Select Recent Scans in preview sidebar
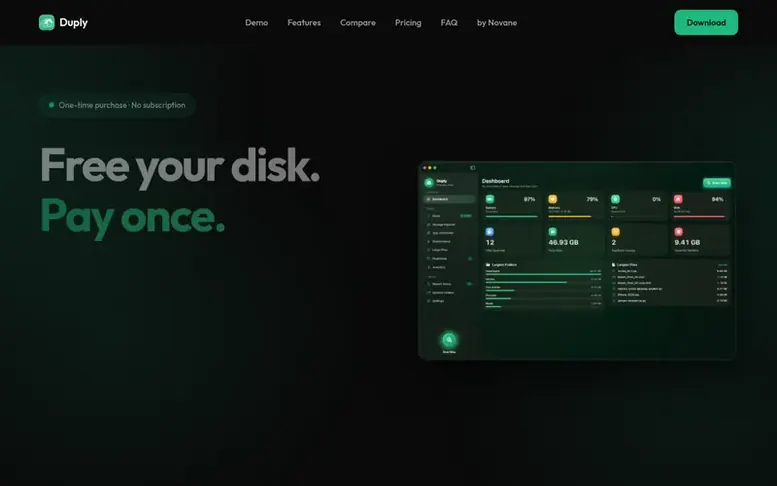Viewport: 777px width, 486px height. (x=449, y=284)
